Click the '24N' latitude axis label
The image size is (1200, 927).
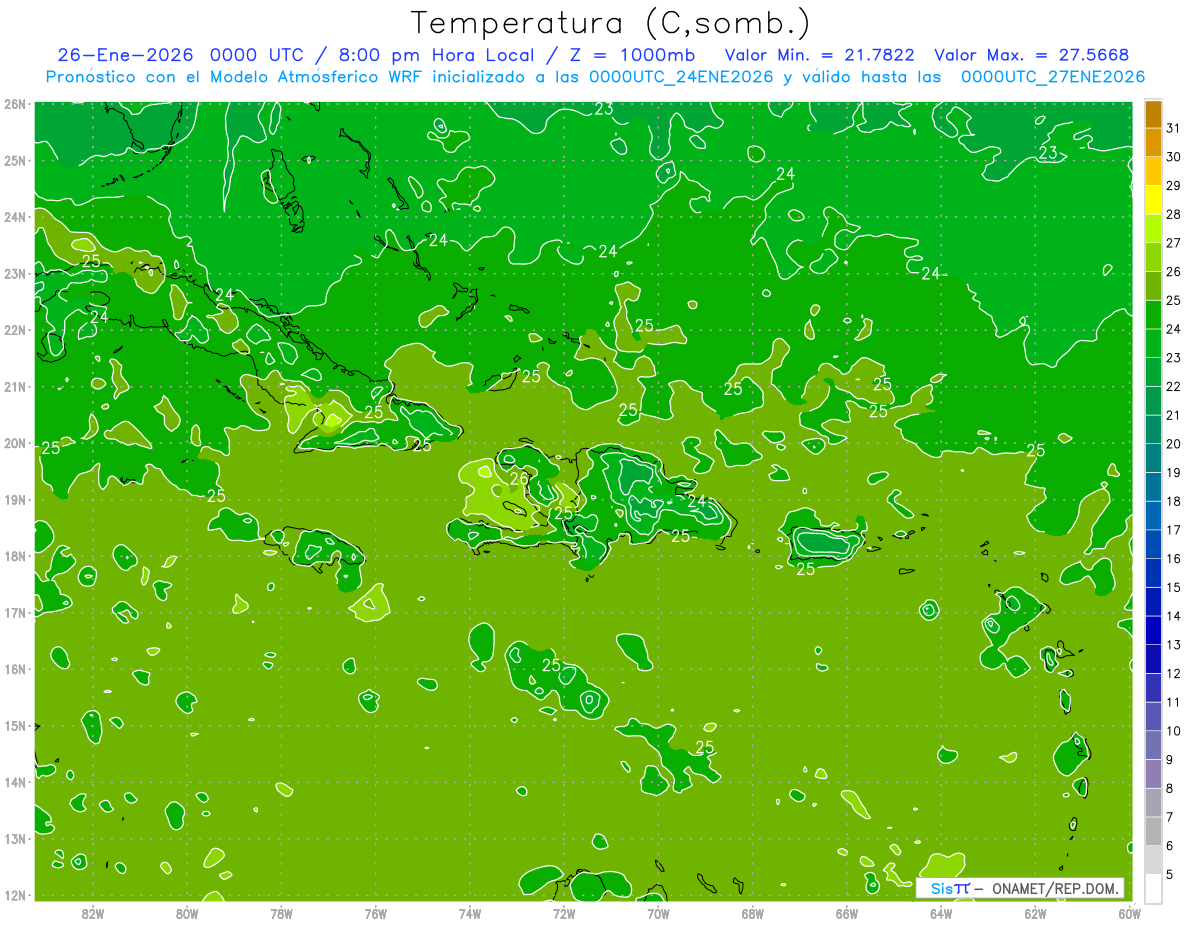tap(15, 217)
